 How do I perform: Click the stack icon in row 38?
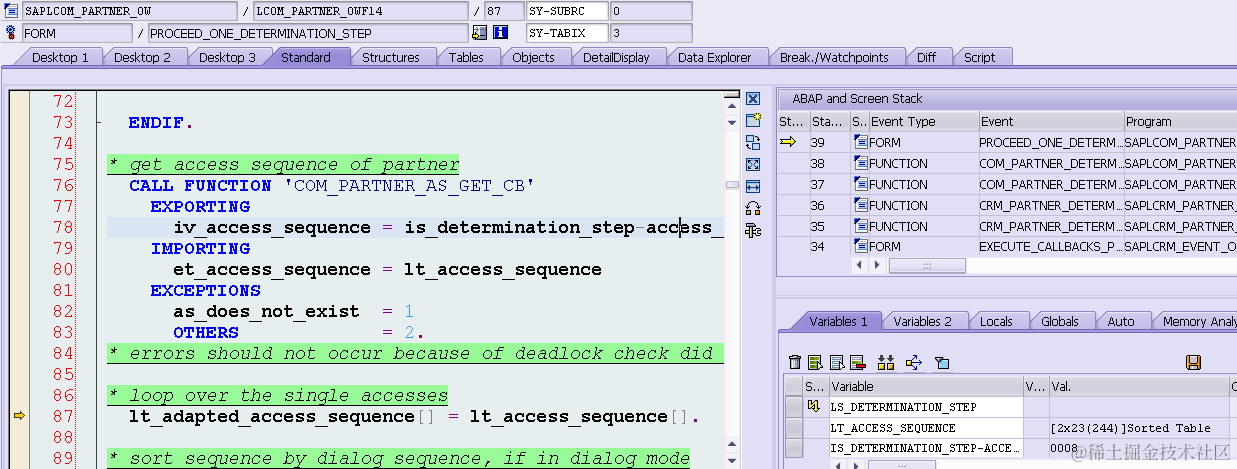pyautogui.click(x=860, y=163)
